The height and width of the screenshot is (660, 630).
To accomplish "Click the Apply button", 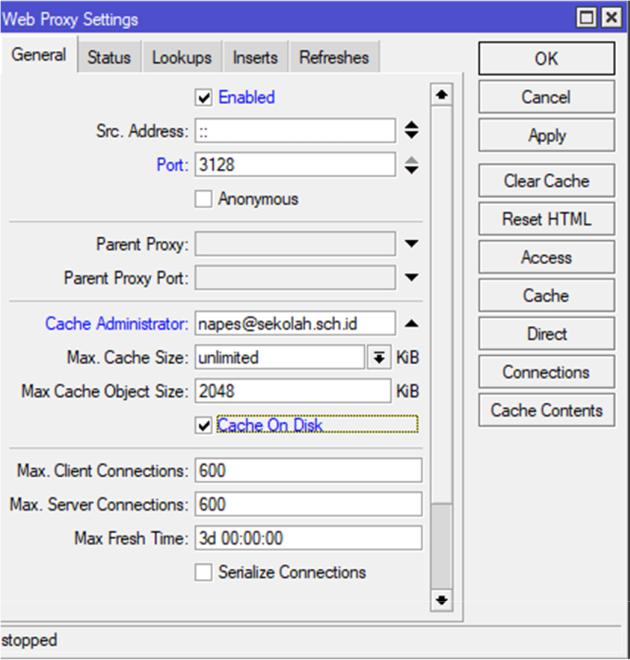I will click(546, 136).
